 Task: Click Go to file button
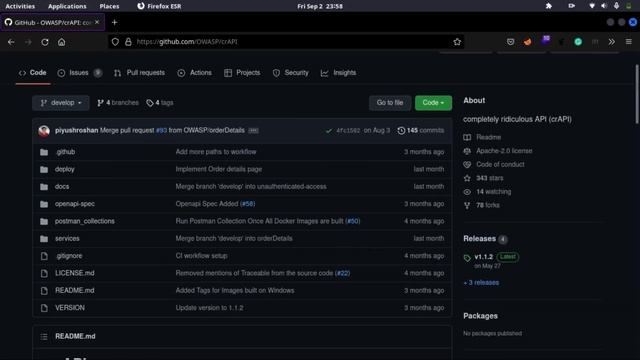point(390,103)
